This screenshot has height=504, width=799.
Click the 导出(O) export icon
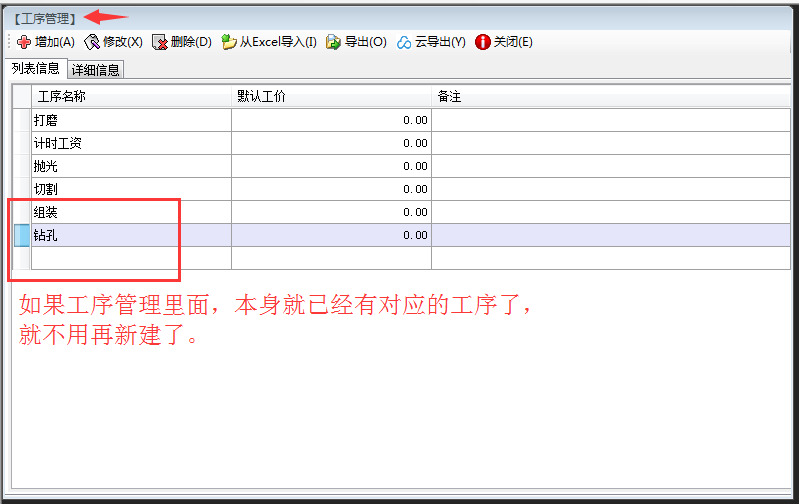click(333, 42)
